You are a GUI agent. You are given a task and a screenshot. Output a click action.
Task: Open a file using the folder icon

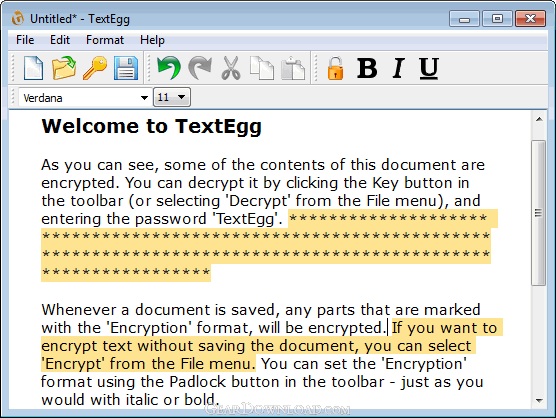[x=64, y=68]
